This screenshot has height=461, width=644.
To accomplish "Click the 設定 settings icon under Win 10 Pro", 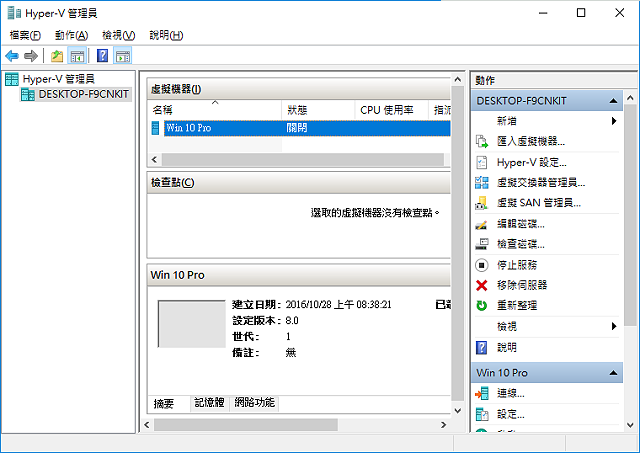I will 482,414.
